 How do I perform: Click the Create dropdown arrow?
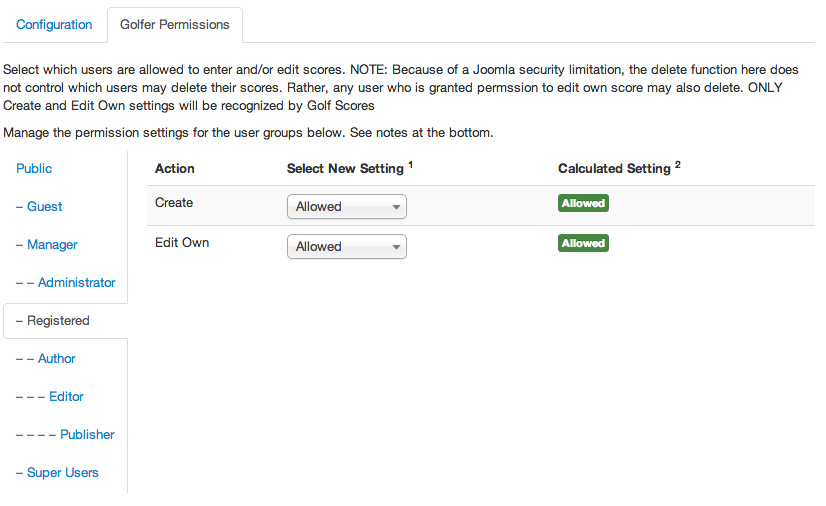(x=396, y=207)
